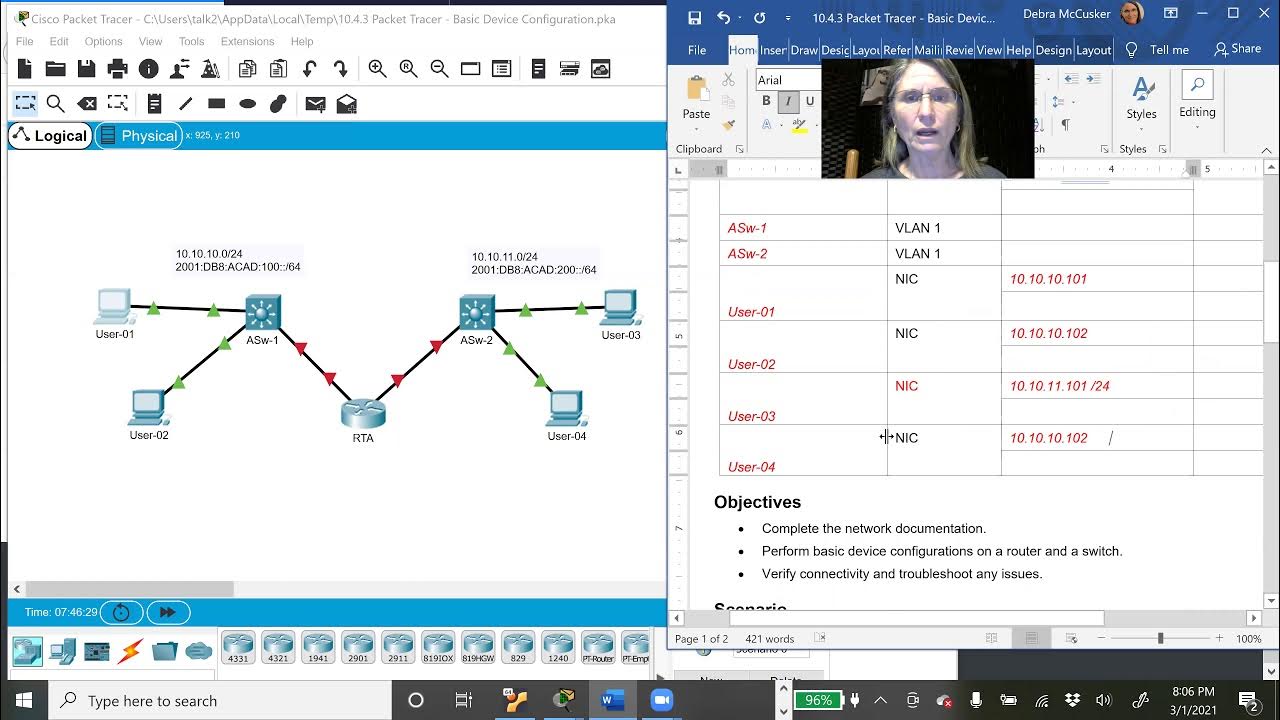Open the Styles pane launcher
Viewport: 1280px width, 720px height.
1161,149
